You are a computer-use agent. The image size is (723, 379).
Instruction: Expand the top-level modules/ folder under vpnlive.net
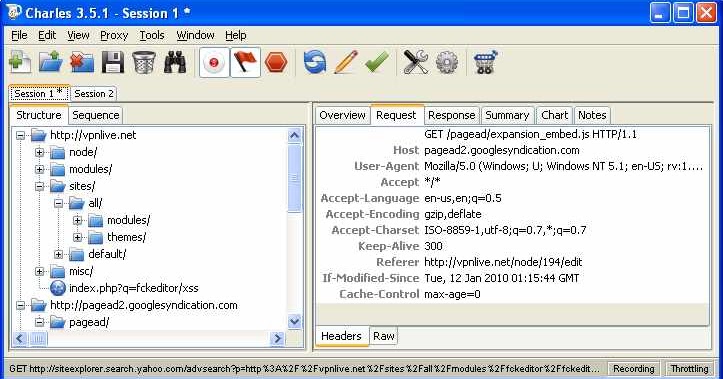coord(40,169)
